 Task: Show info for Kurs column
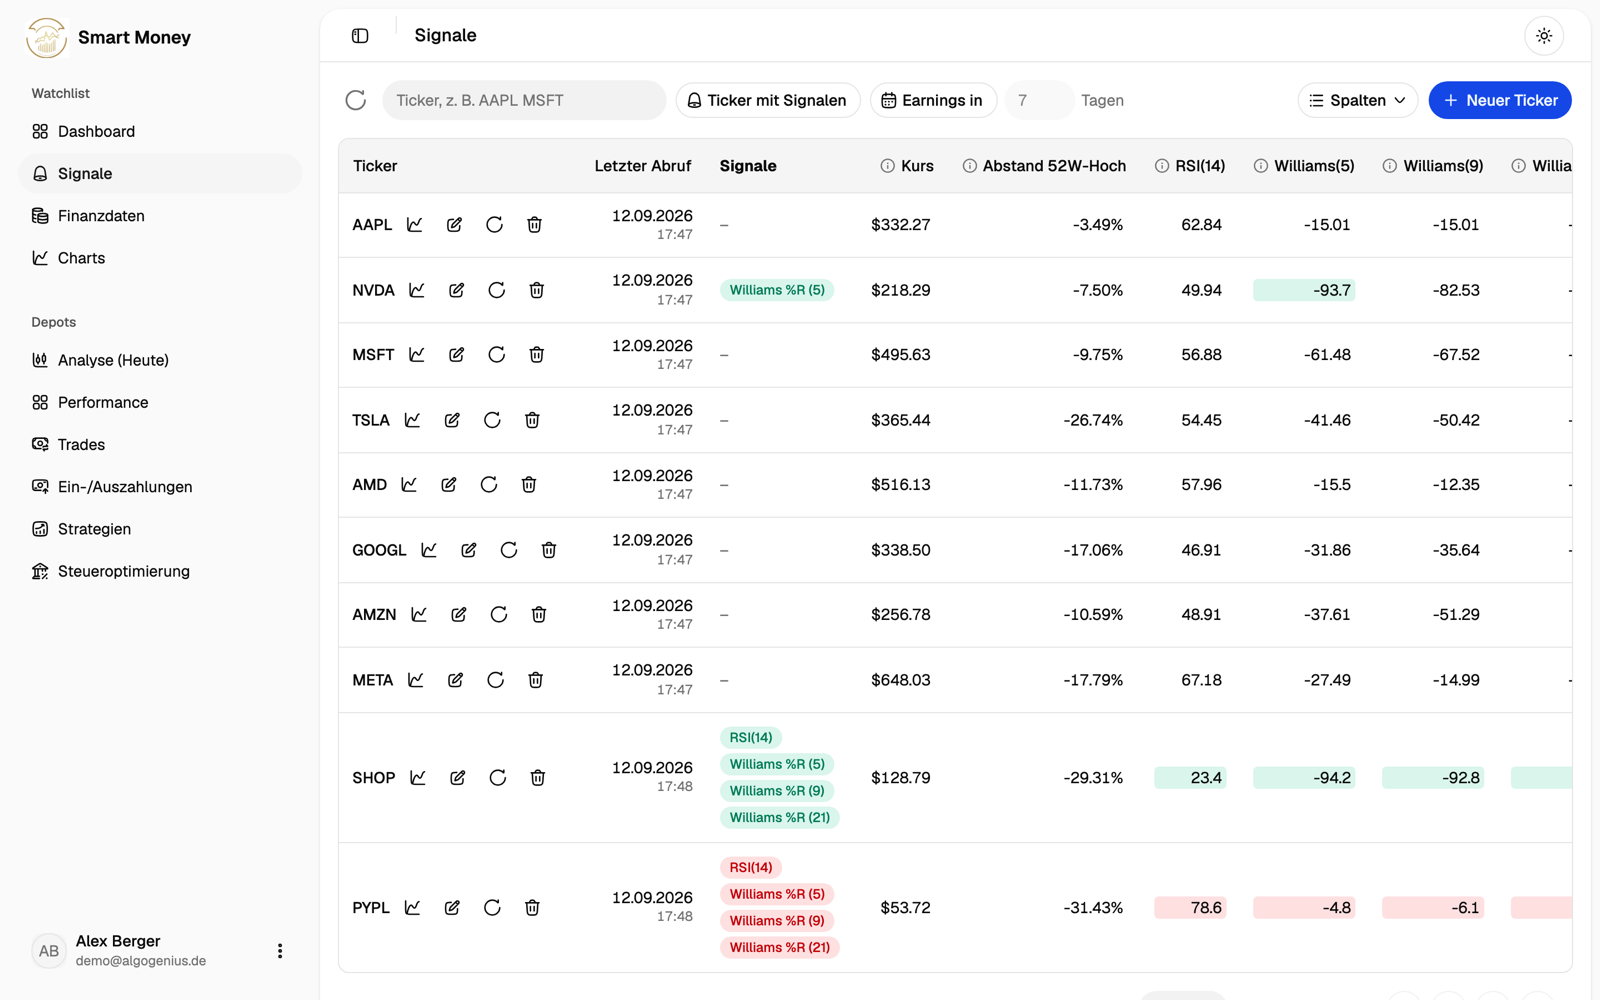[x=887, y=166]
